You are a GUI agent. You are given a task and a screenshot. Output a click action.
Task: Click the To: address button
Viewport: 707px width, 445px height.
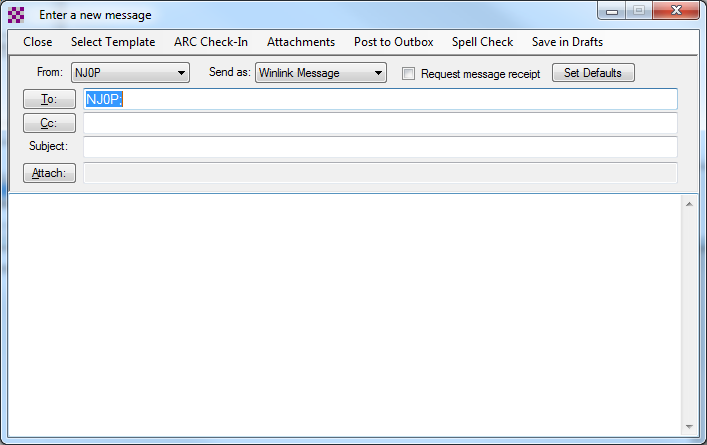pos(49,99)
